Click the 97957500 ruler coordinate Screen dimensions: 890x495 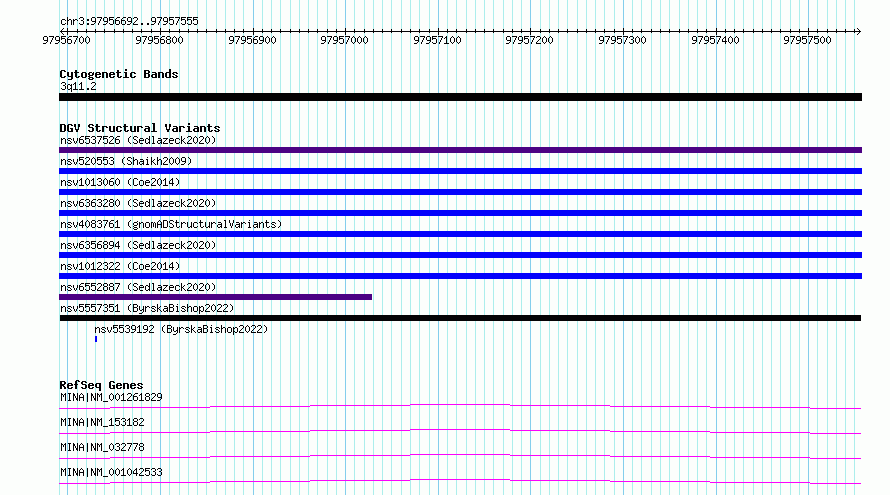[x=807, y=40]
